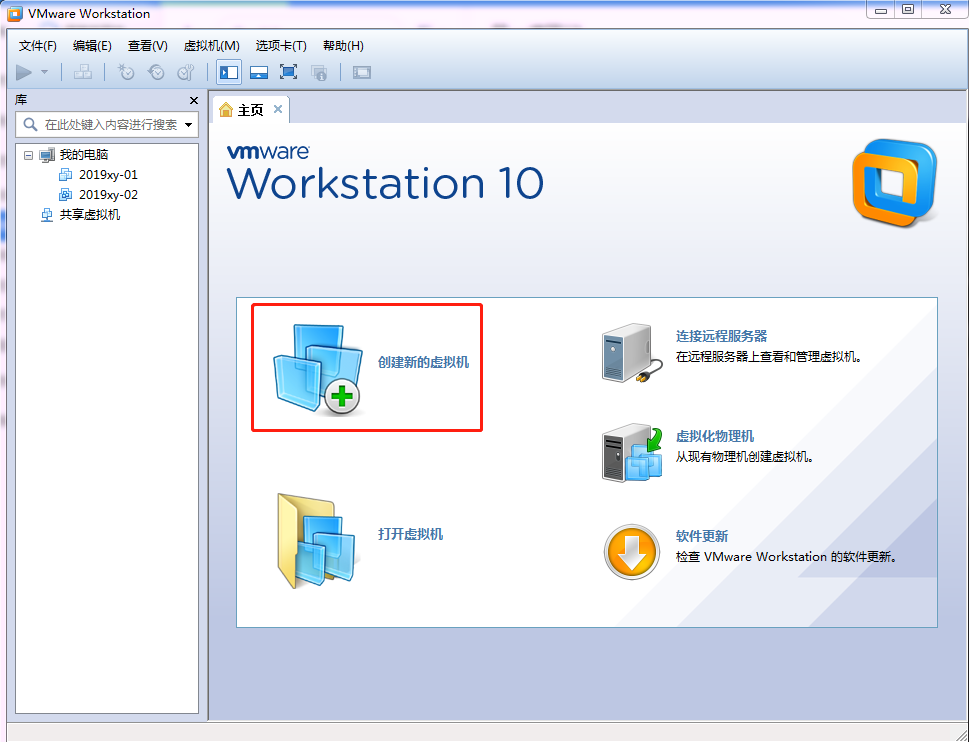The width and height of the screenshot is (969, 742).
Task: Click the remote server tower icon
Action: [x=632, y=353]
